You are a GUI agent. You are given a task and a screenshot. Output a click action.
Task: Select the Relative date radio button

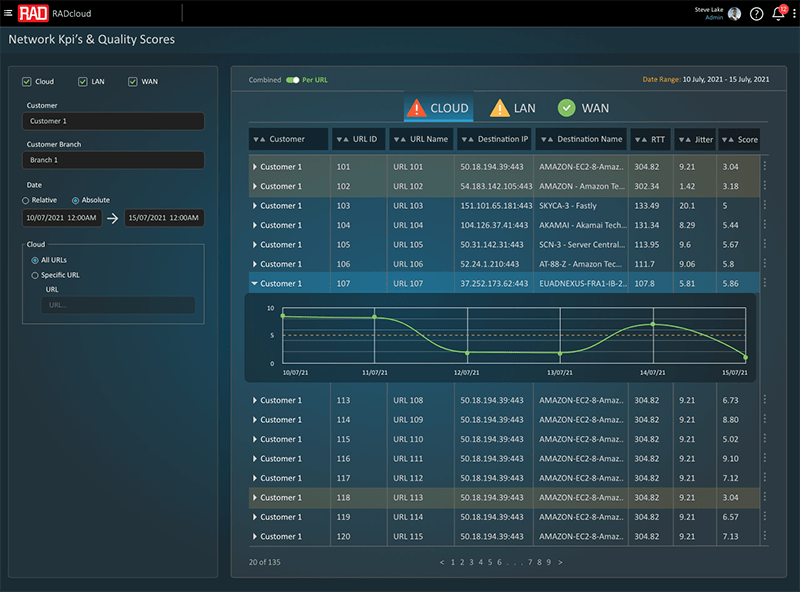pos(27,200)
